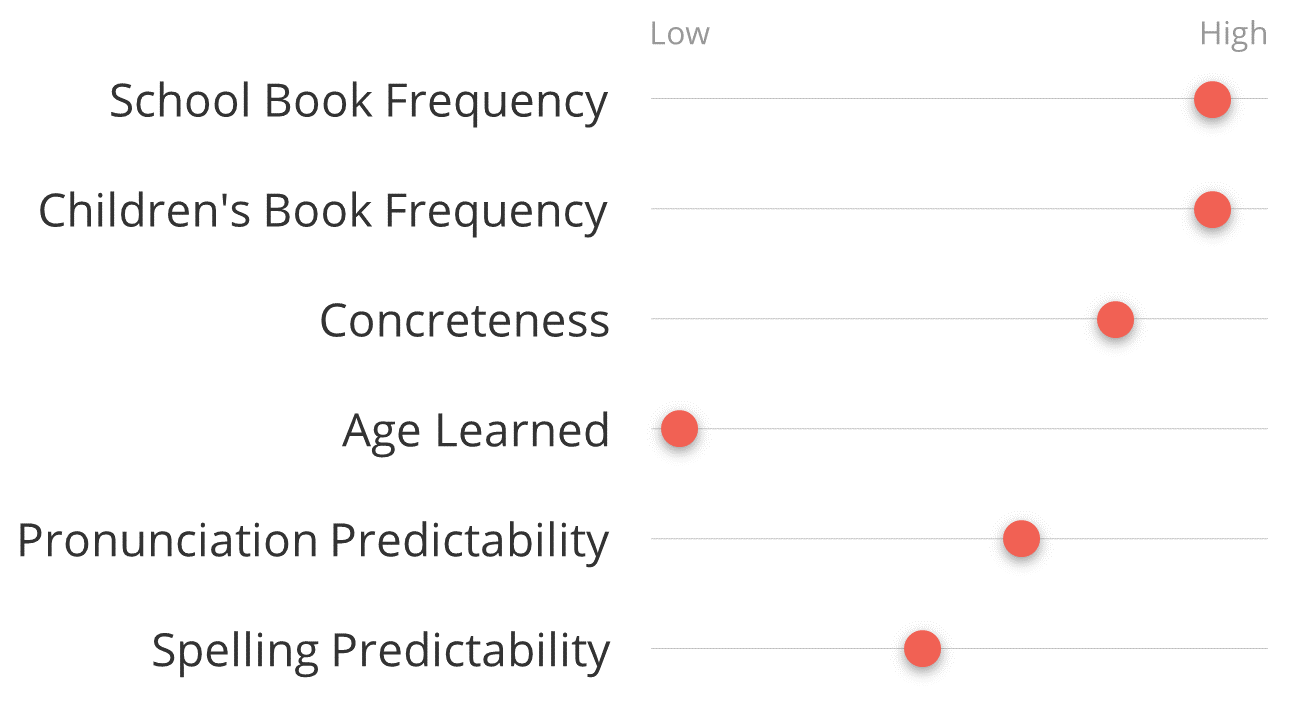
Task: Click the Children's Book Frequency label
Action: pyautogui.click(x=323, y=212)
